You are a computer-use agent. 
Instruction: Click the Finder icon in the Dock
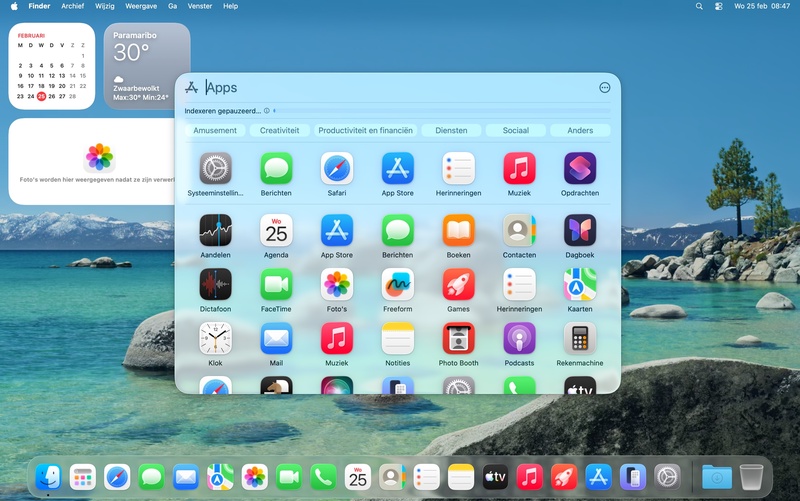(x=48, y=478)
